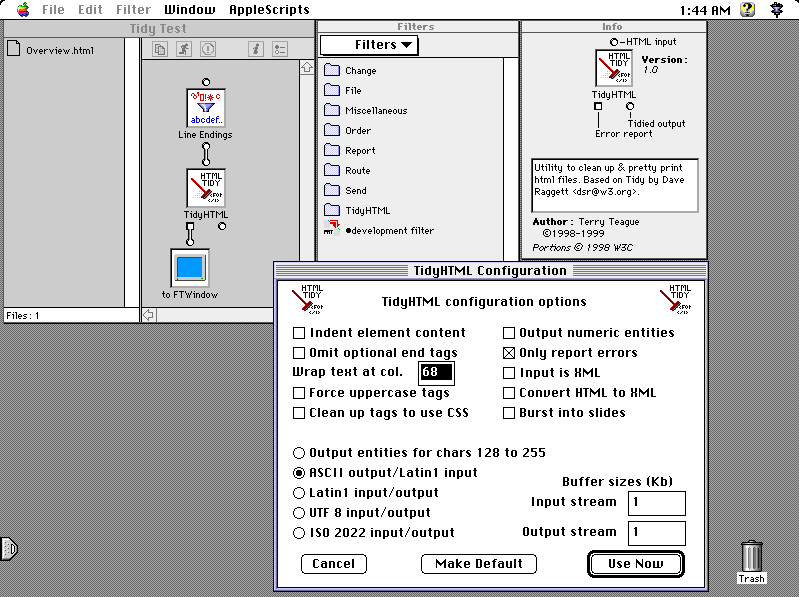This screenshot has width=799, height=597.
Task: Click the description text box in Info window
Action: [615, 185]
